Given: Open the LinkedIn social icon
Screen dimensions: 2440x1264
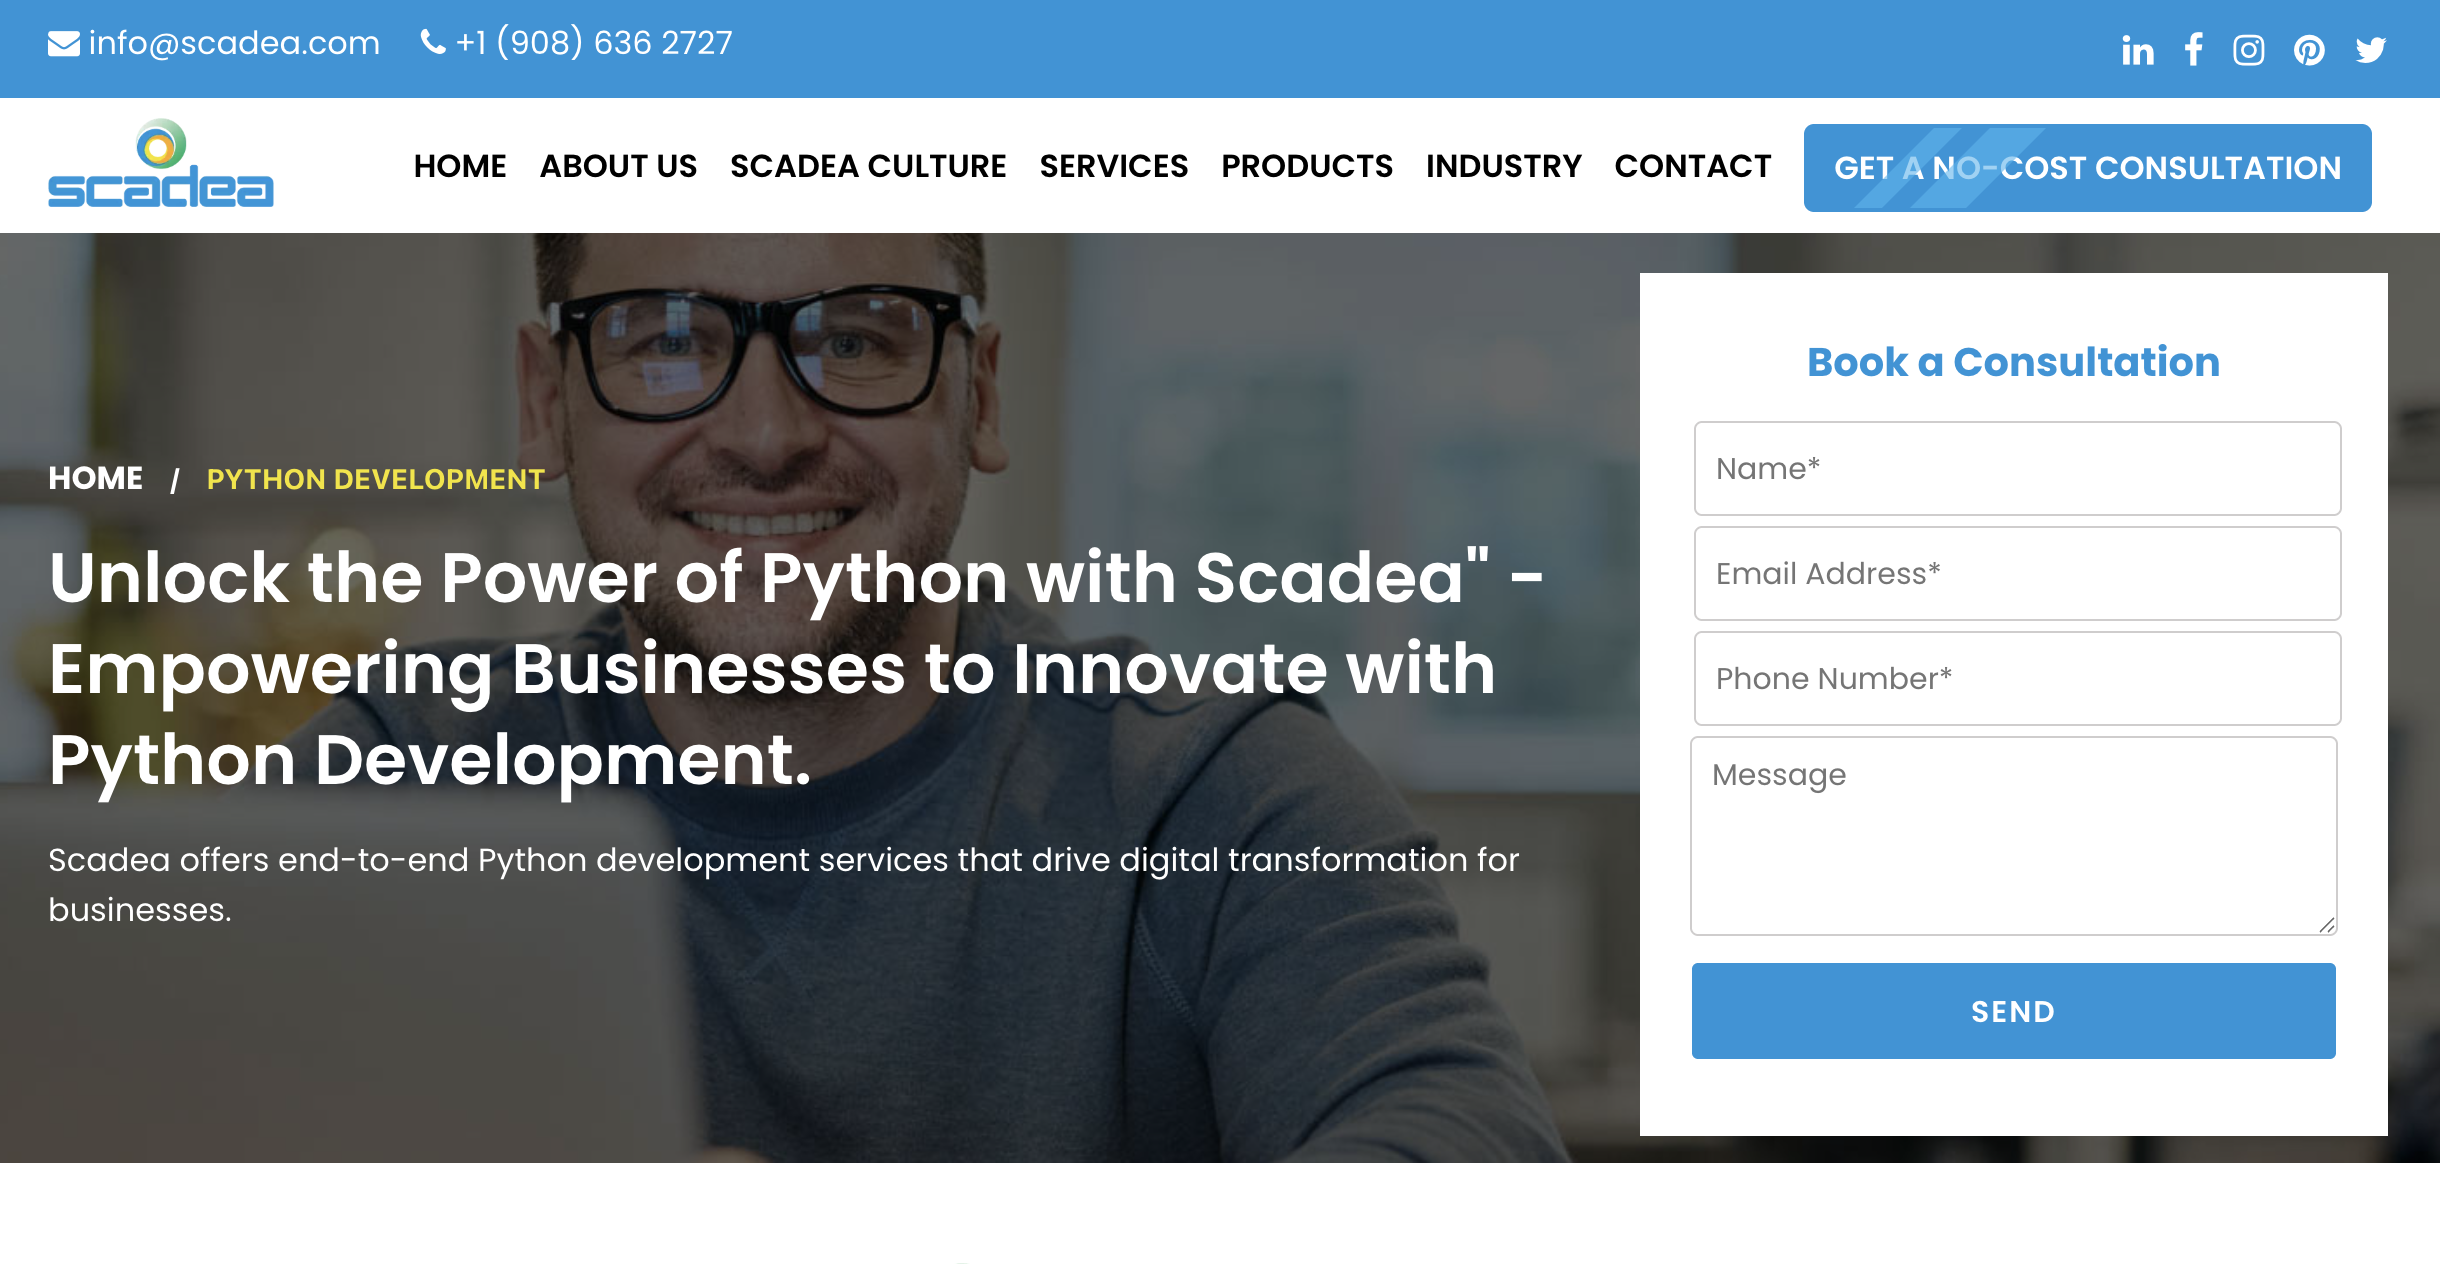Looking at the screenshot, I should 2137,50.
